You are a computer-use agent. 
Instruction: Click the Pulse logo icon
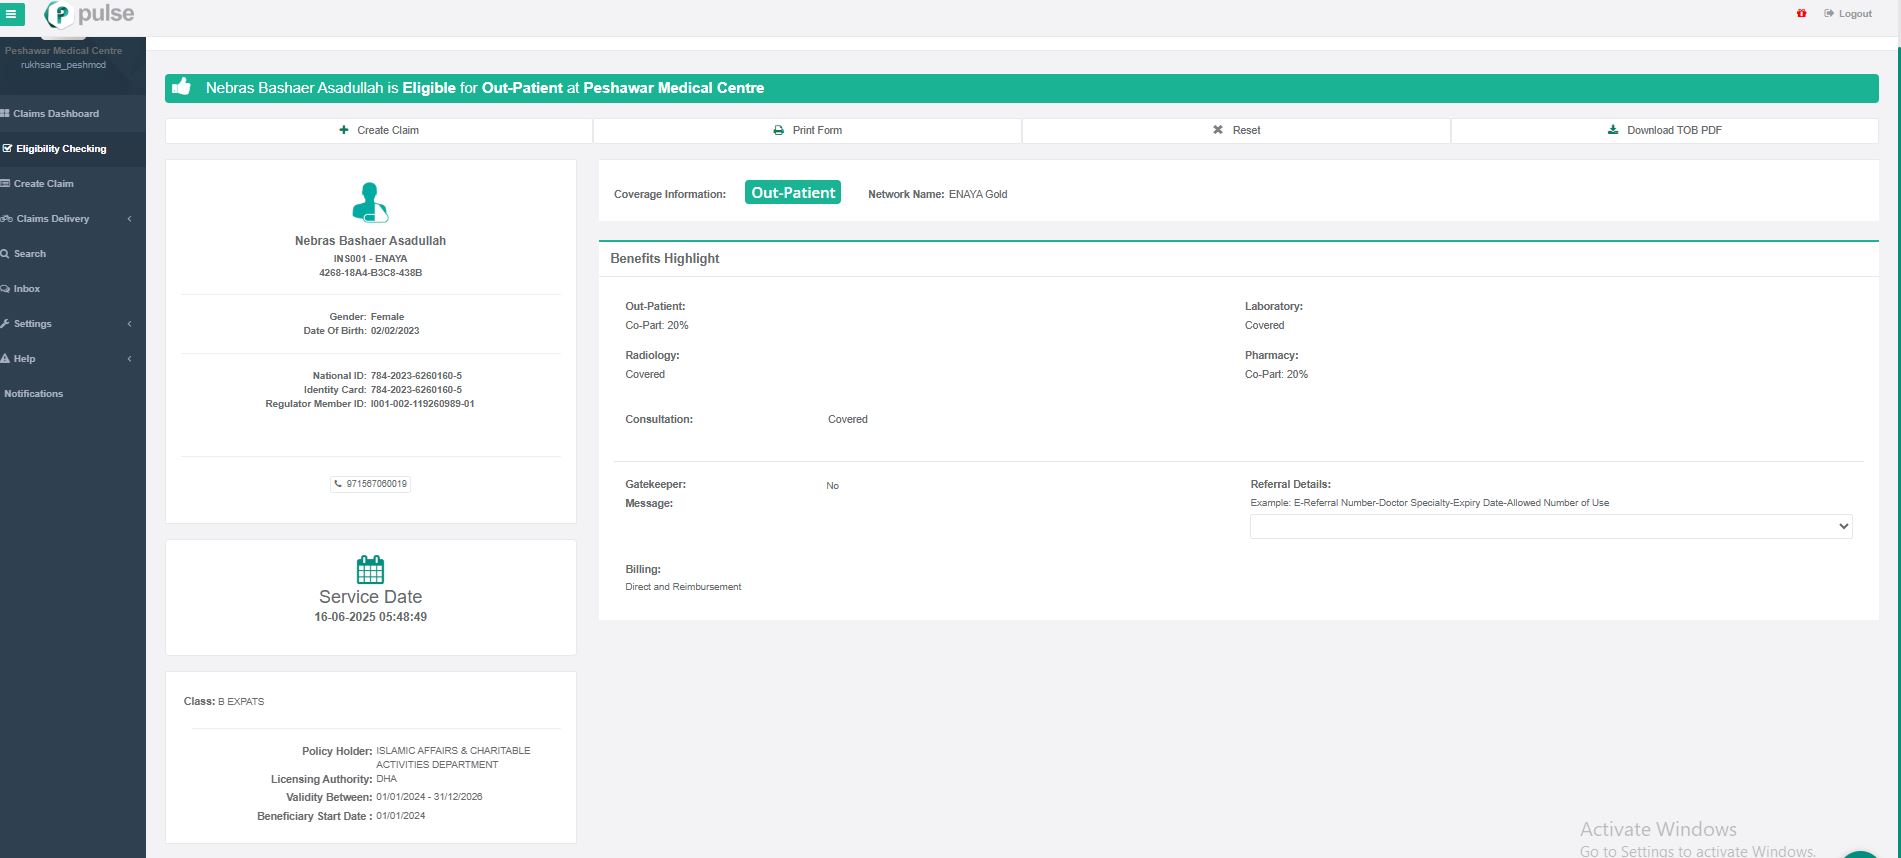click(x=60, y=15)
